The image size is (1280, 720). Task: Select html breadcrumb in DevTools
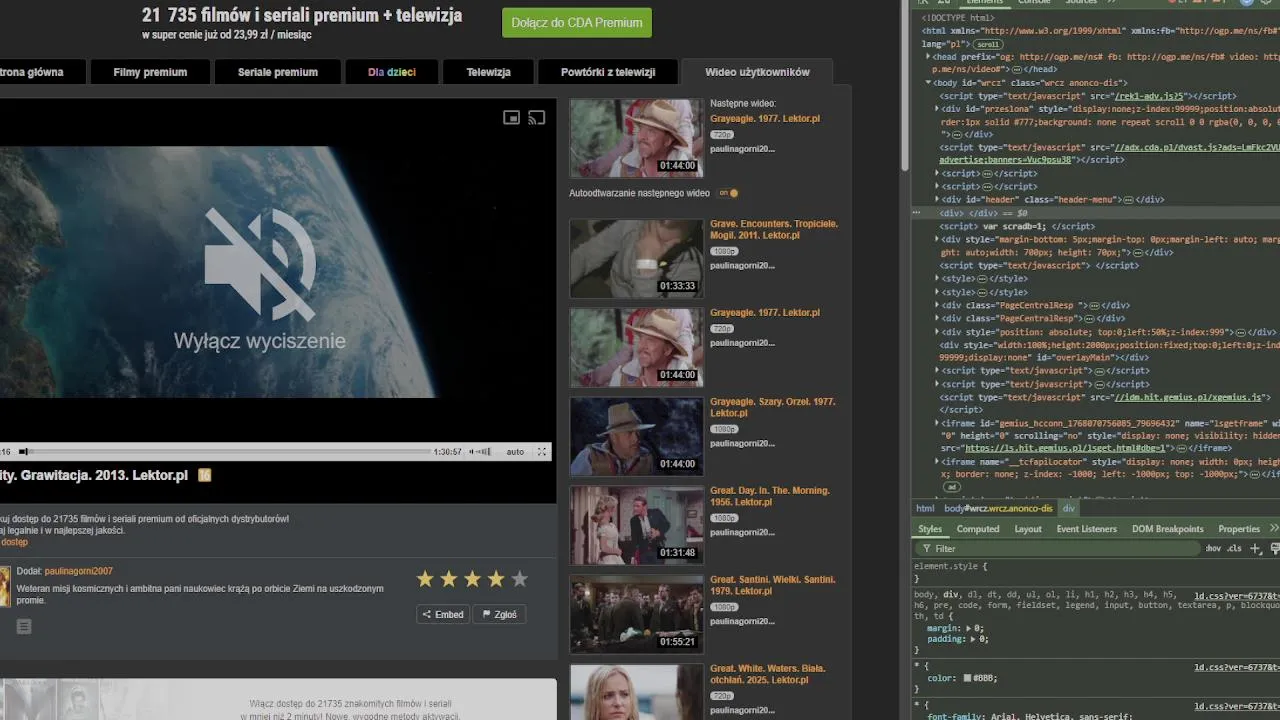pyautogui.click(x=925, y=509)
